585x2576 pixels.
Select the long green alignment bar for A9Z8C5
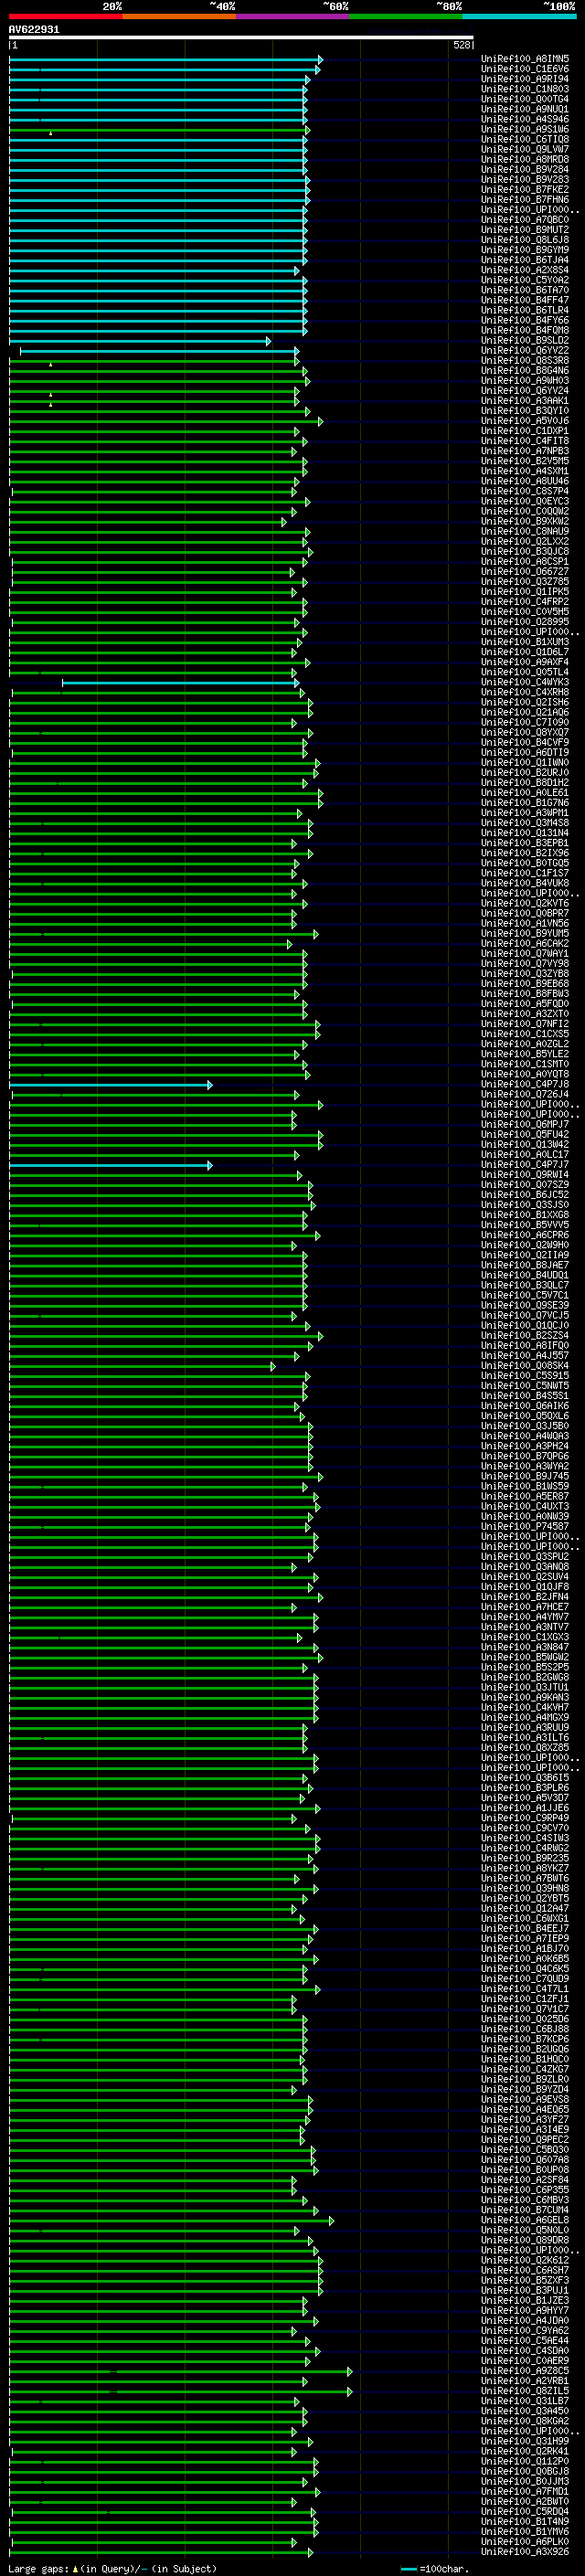pyautogui.click(x=181, y=2372)
